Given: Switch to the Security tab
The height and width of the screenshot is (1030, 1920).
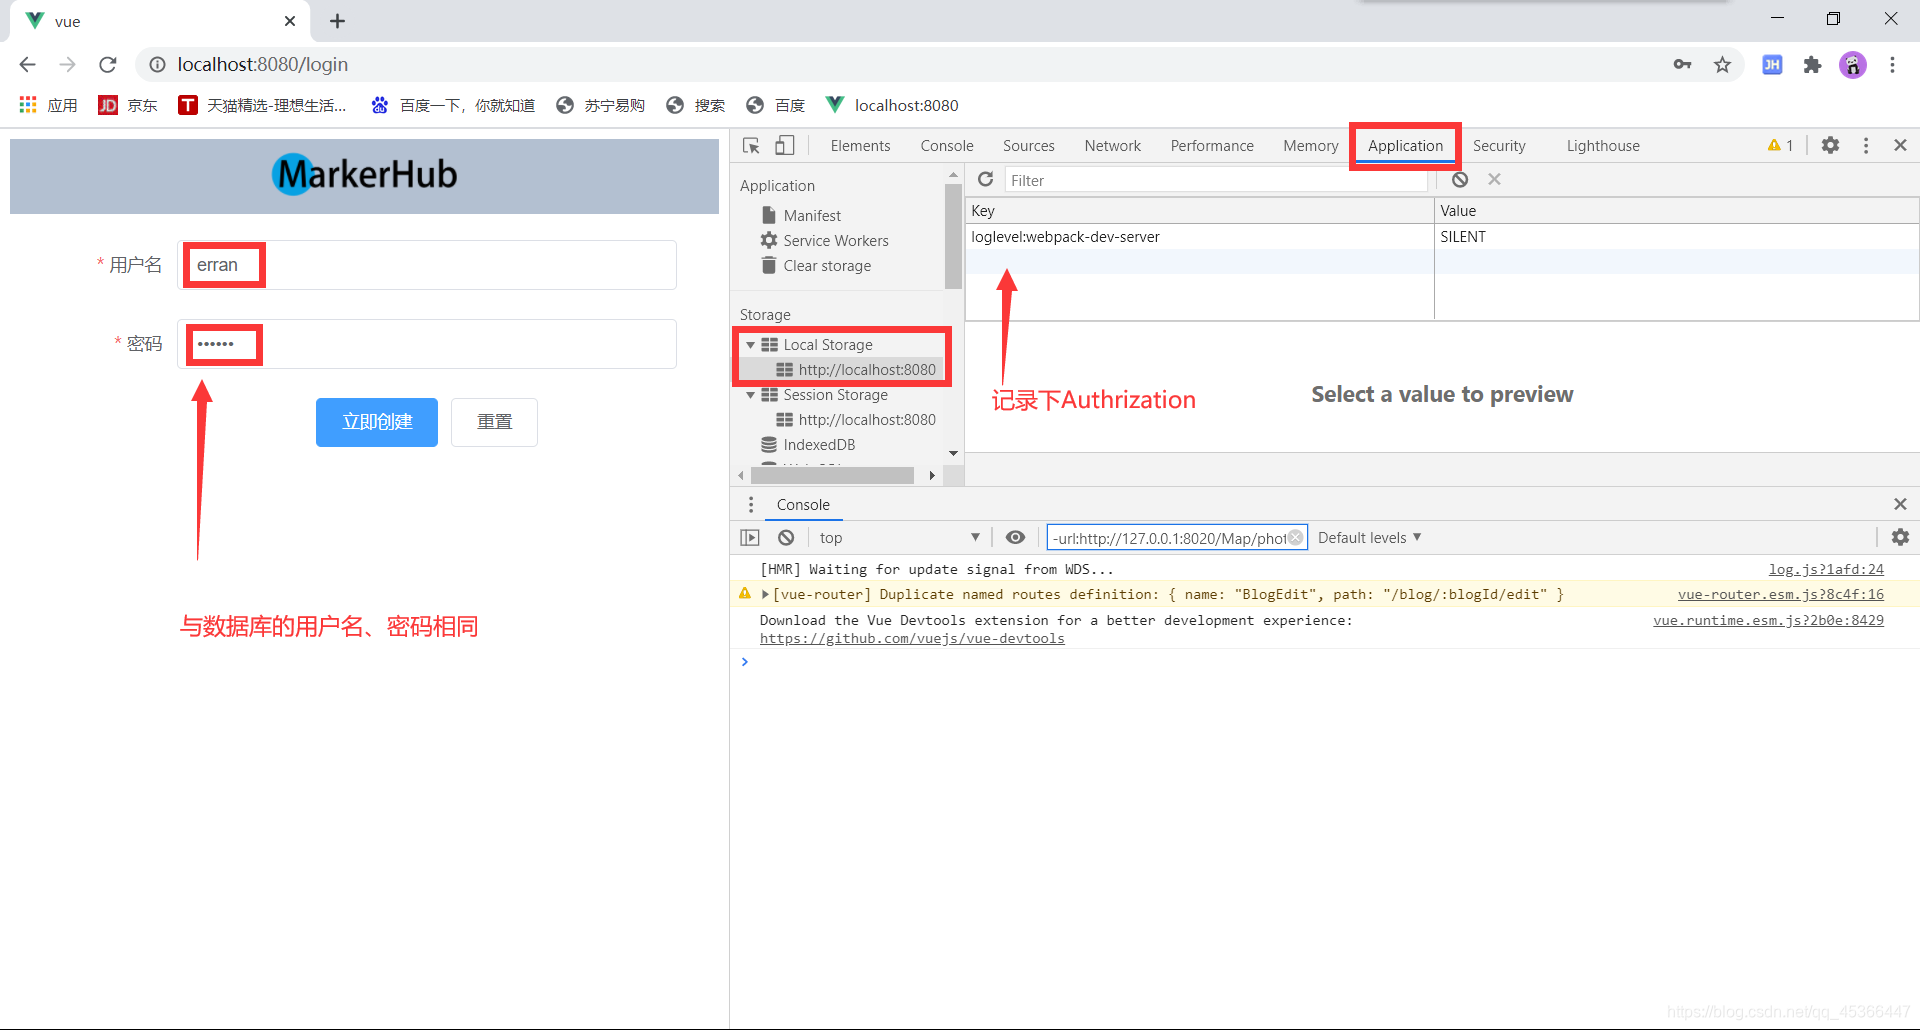Looking at the screenshot, I should [x=1499, y=146].
